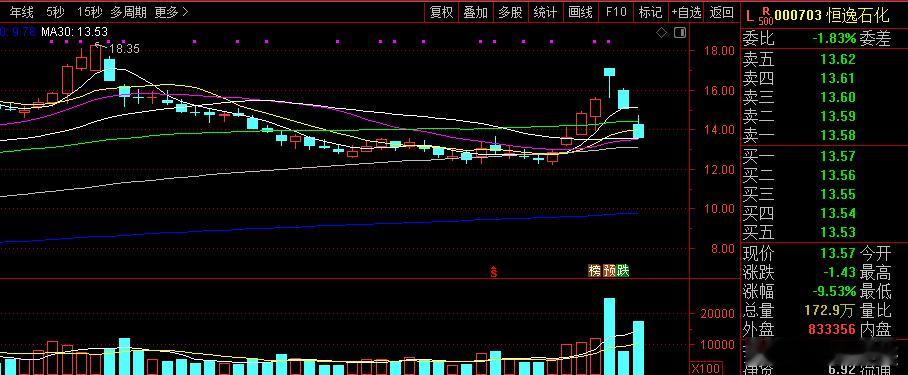Image resolution: width=908 pixels, height=375 pixels.
Task: Click the X100 volume unit label
Action: tap(706, 368)
